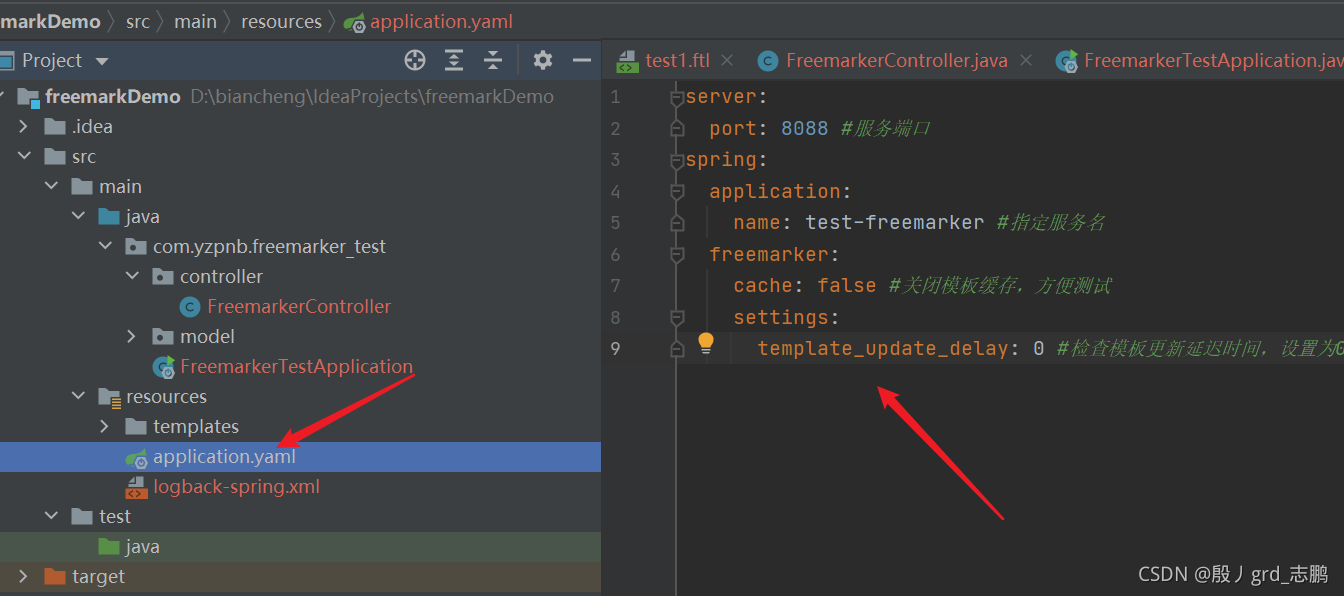
Task: Close the FreemarkerController.java tab
Action: [1026, 61]
